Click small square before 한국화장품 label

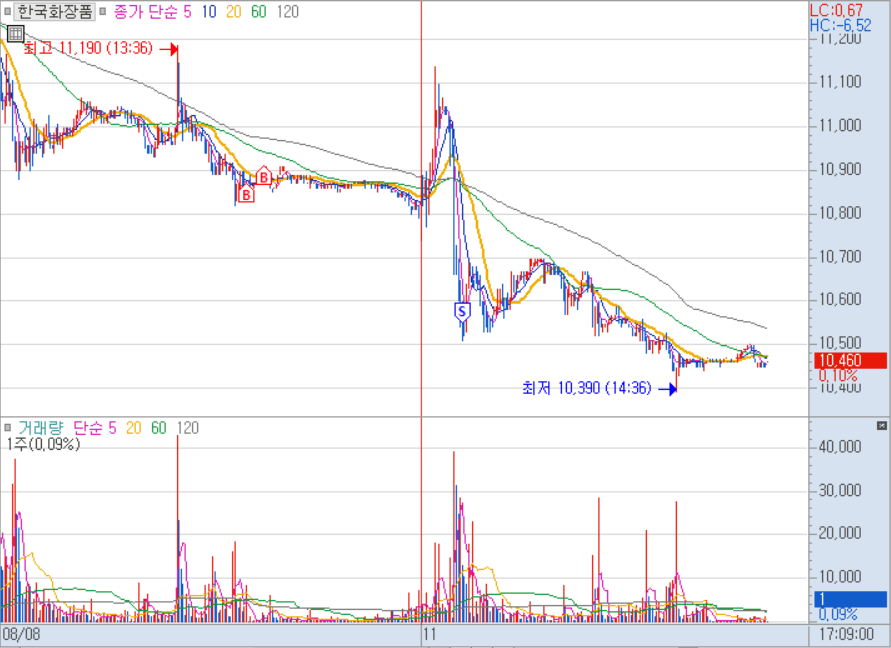click(8, 12)
